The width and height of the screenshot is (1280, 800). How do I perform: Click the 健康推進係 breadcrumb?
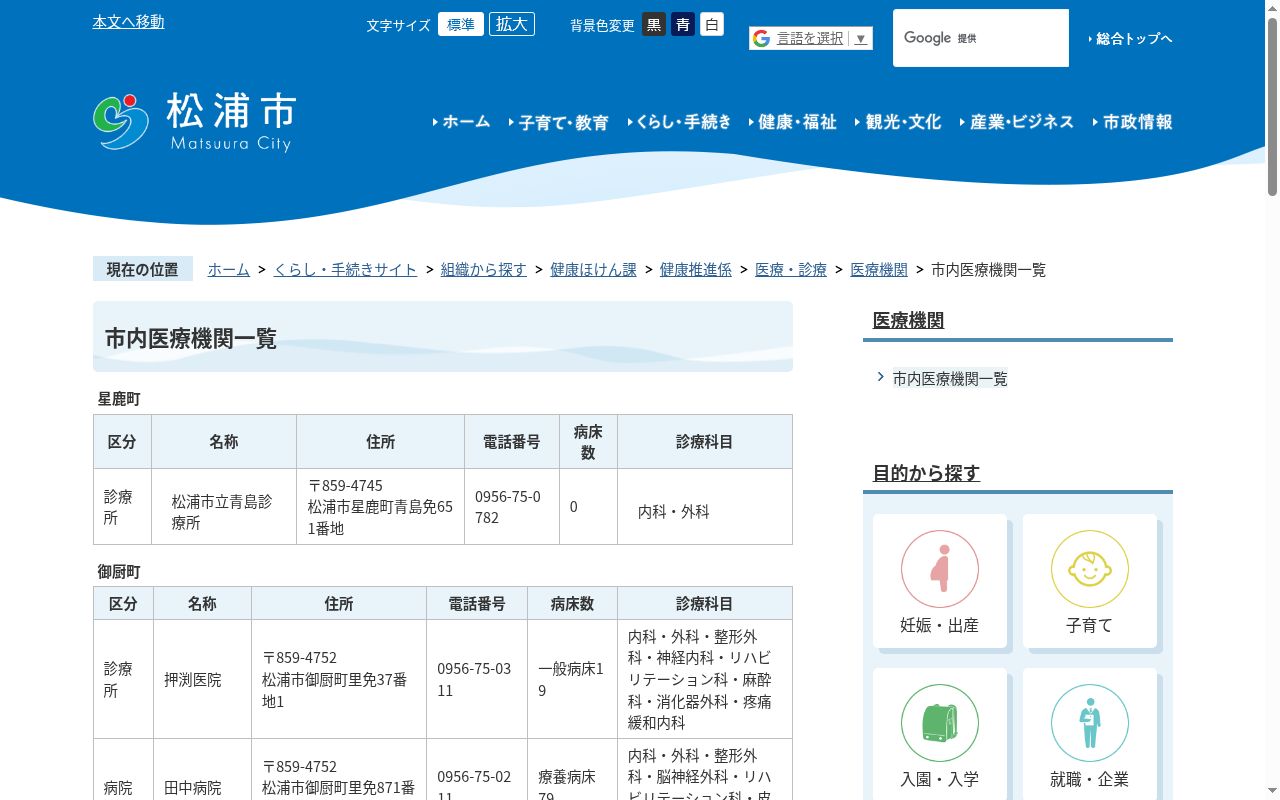coord(696,270)
